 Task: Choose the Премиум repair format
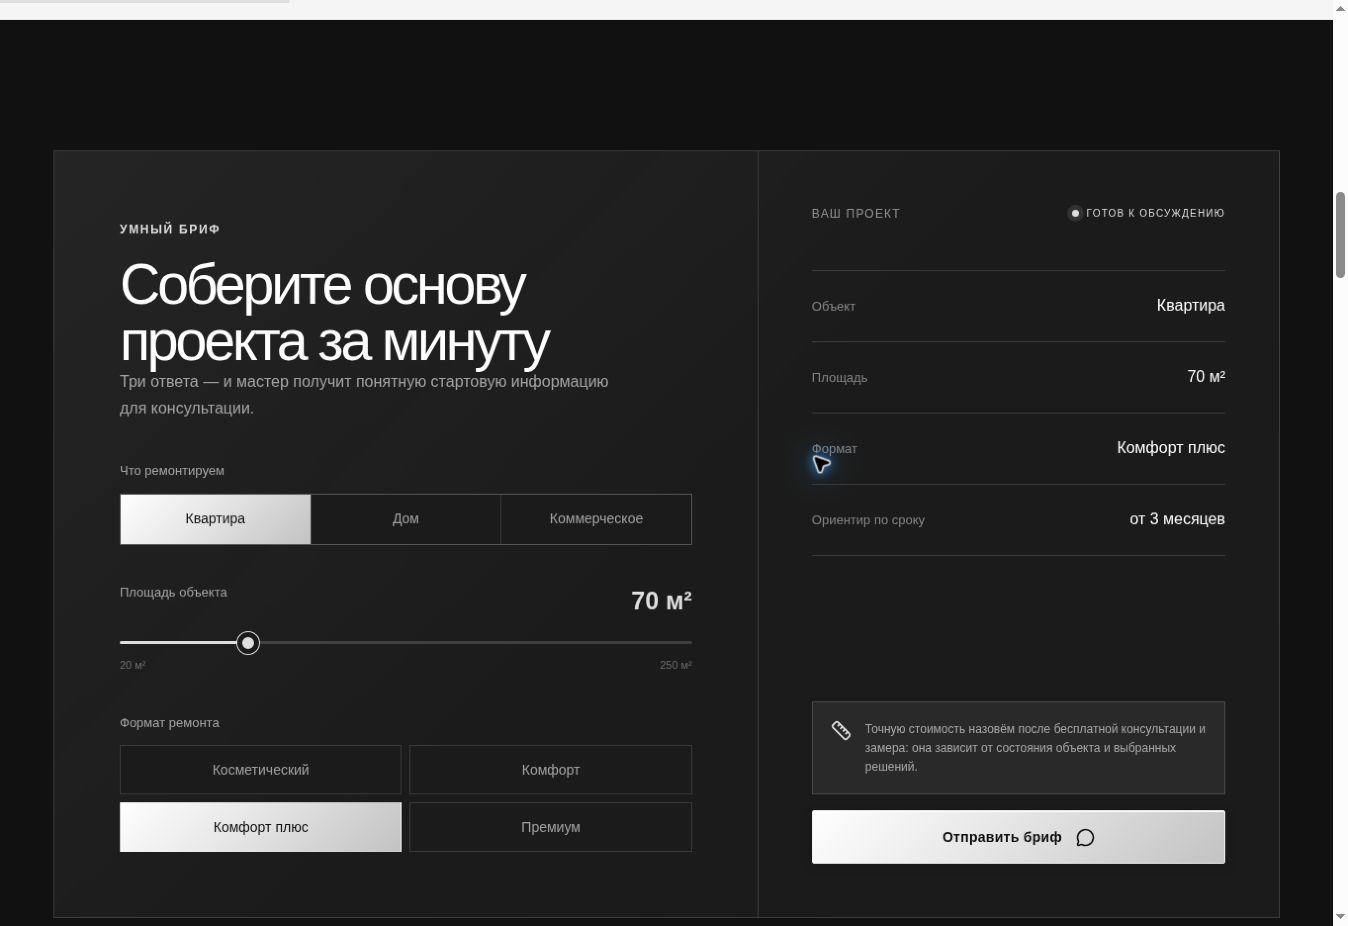550,827
